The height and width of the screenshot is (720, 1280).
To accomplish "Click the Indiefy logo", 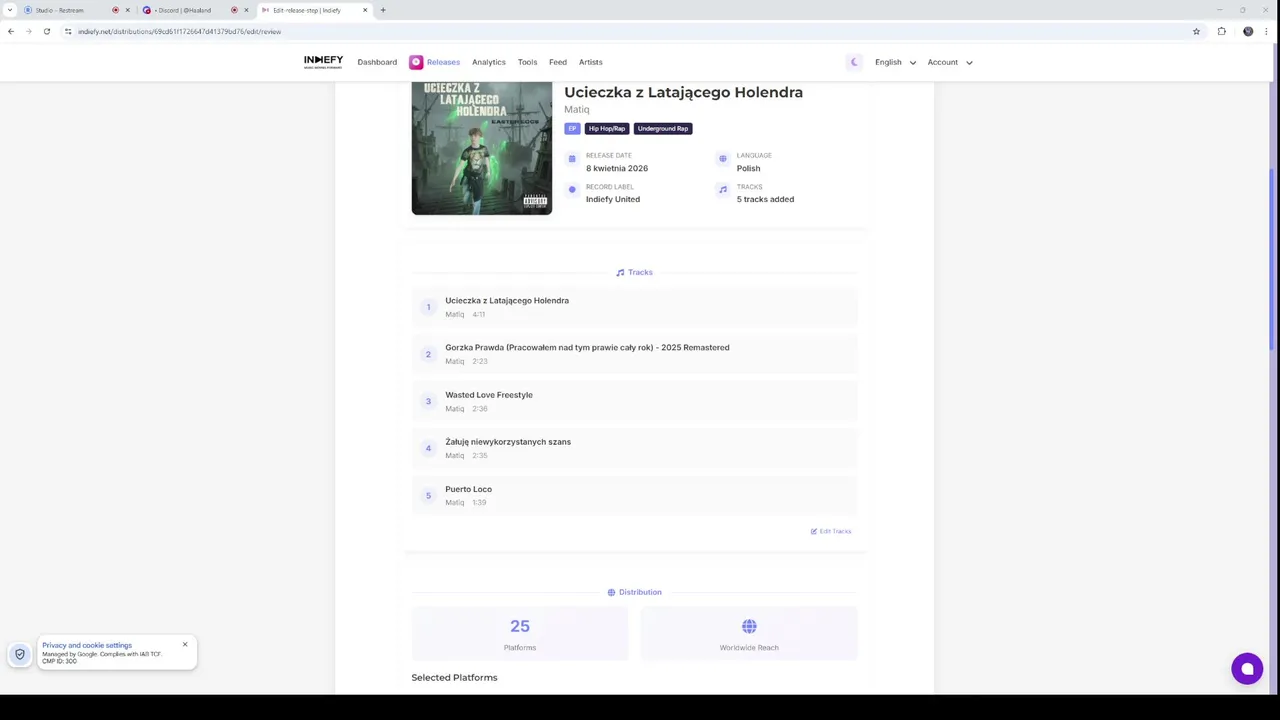I will tap(323, 62).
